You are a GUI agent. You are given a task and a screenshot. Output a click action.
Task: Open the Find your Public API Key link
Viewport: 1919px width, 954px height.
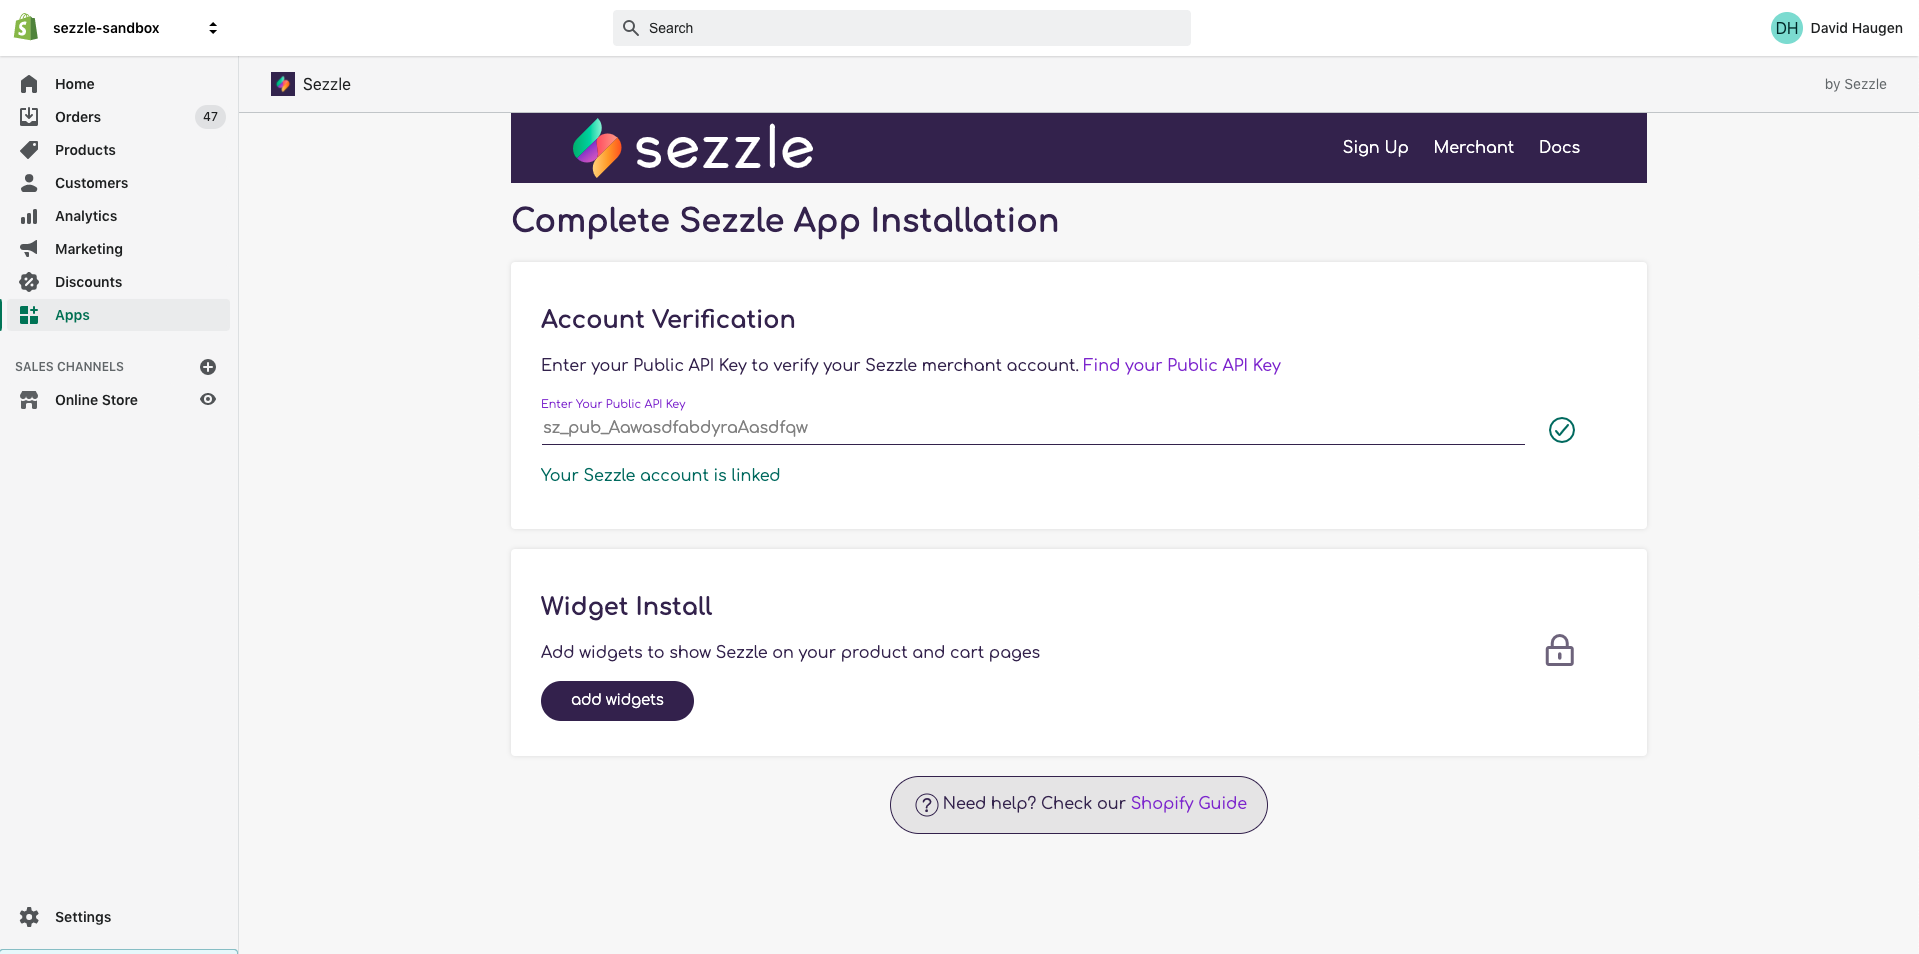pos(1181,365)
